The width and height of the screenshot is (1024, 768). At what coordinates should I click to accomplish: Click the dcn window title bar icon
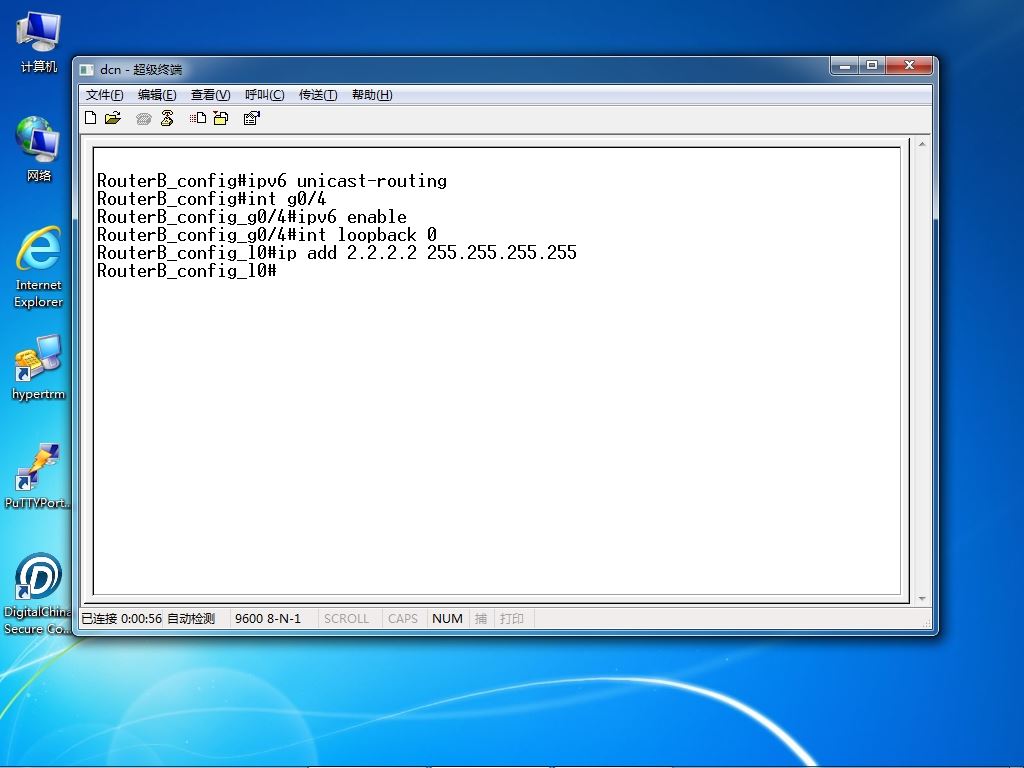[x=86, y=69]
